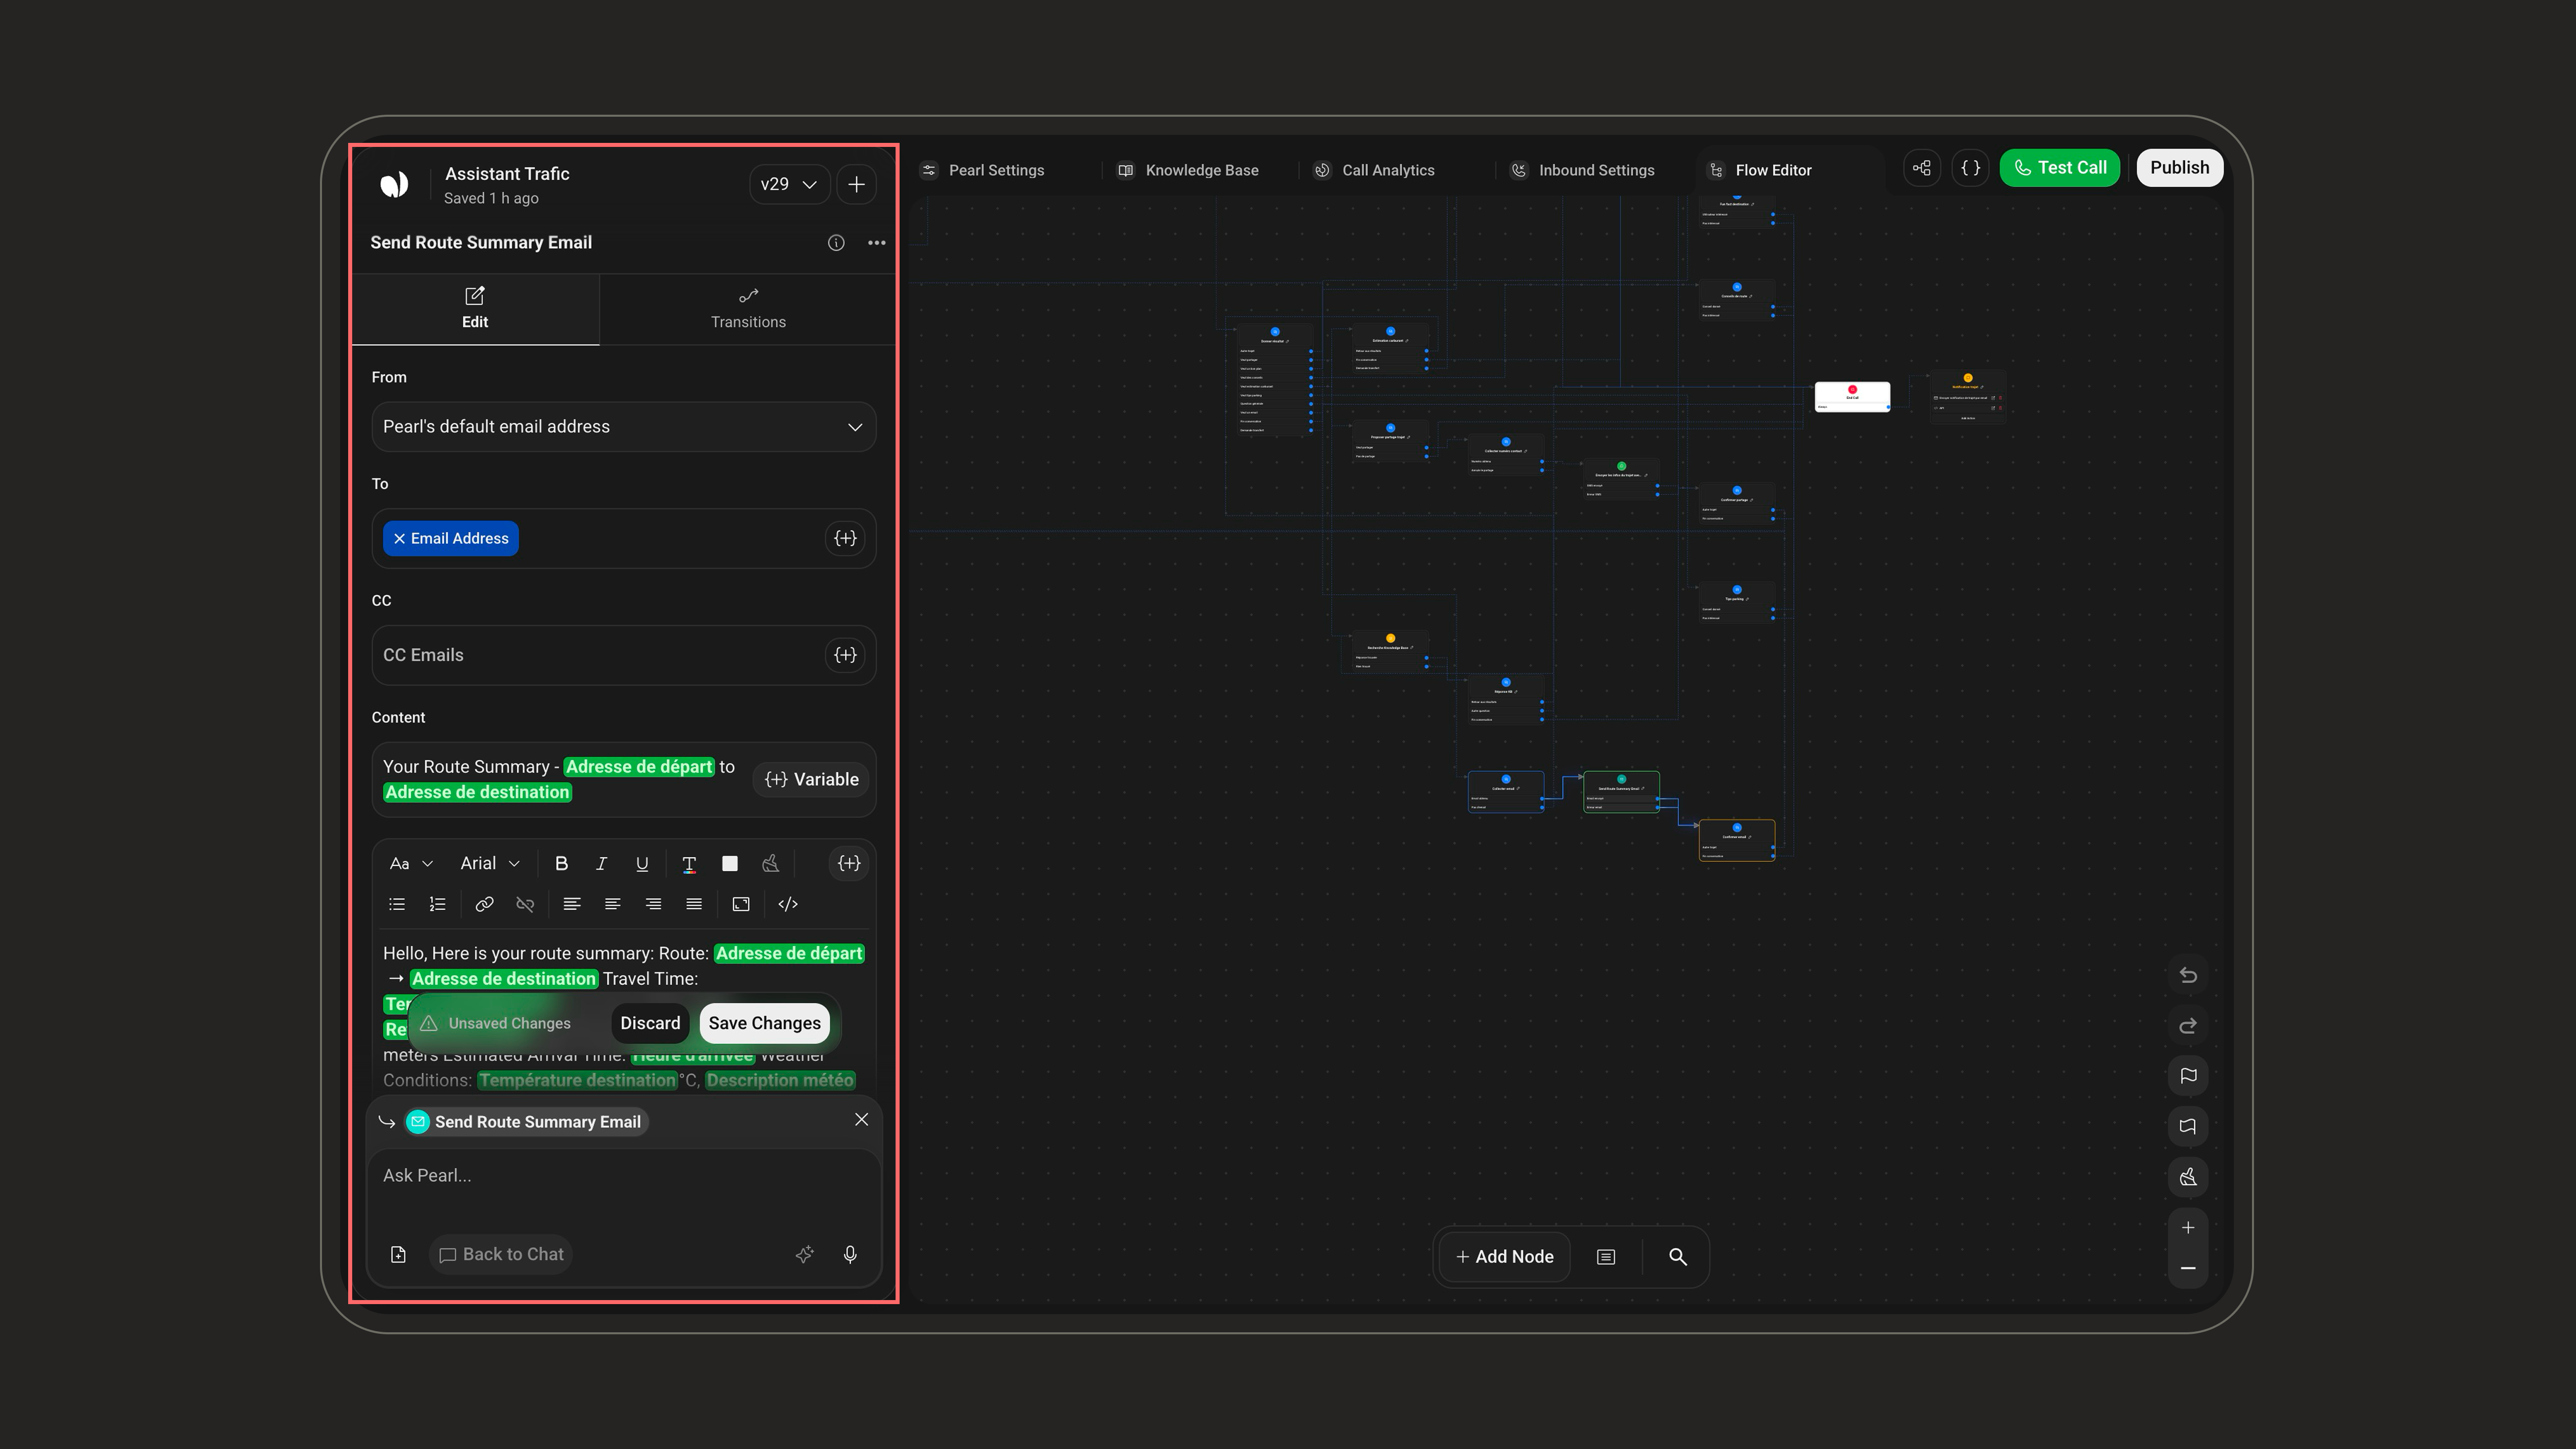This screenshot has height=1449, width=2576.
Task: Remove the hyperlink with unlink icon
Action: click(525, 904)
